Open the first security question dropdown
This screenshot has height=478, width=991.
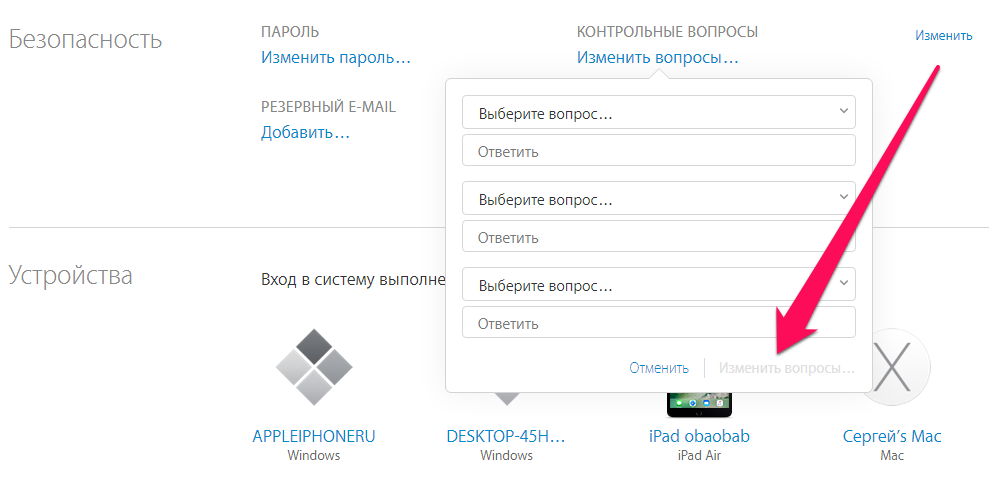[x=658, y=114]
